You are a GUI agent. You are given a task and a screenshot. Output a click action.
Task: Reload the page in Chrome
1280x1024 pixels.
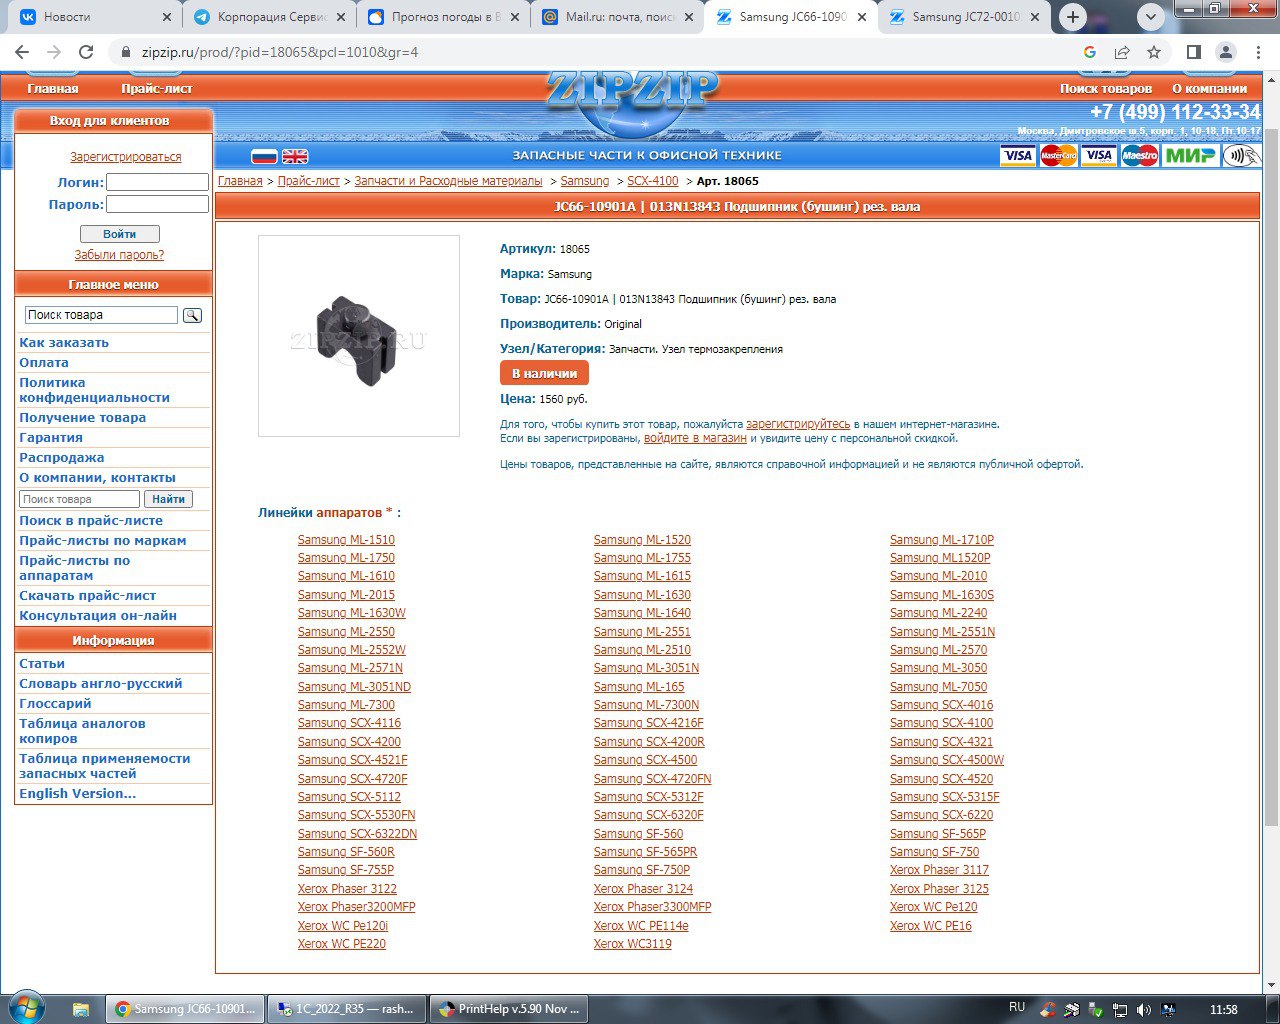[x=86, y=52]
